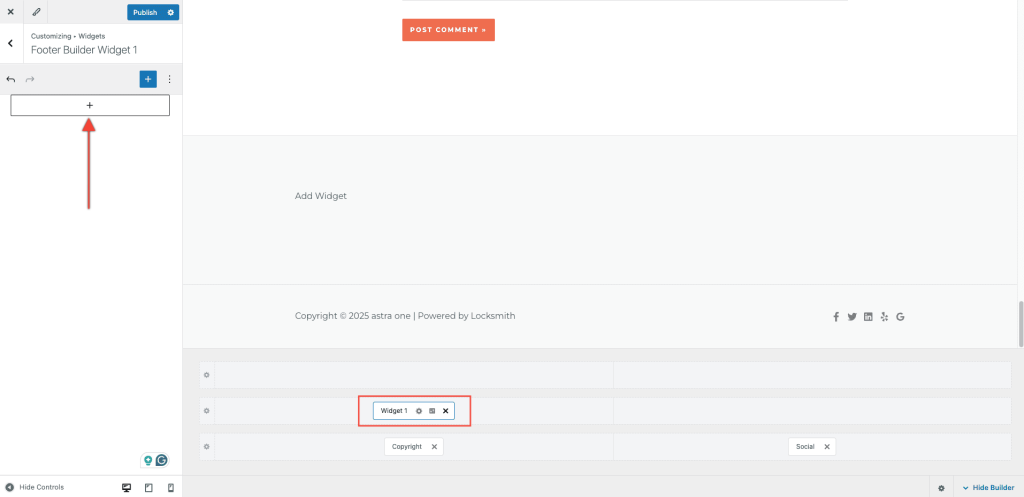Open the Twitter social icon
Viewport: 1024px width, 497px height.
tap(852, 317)
